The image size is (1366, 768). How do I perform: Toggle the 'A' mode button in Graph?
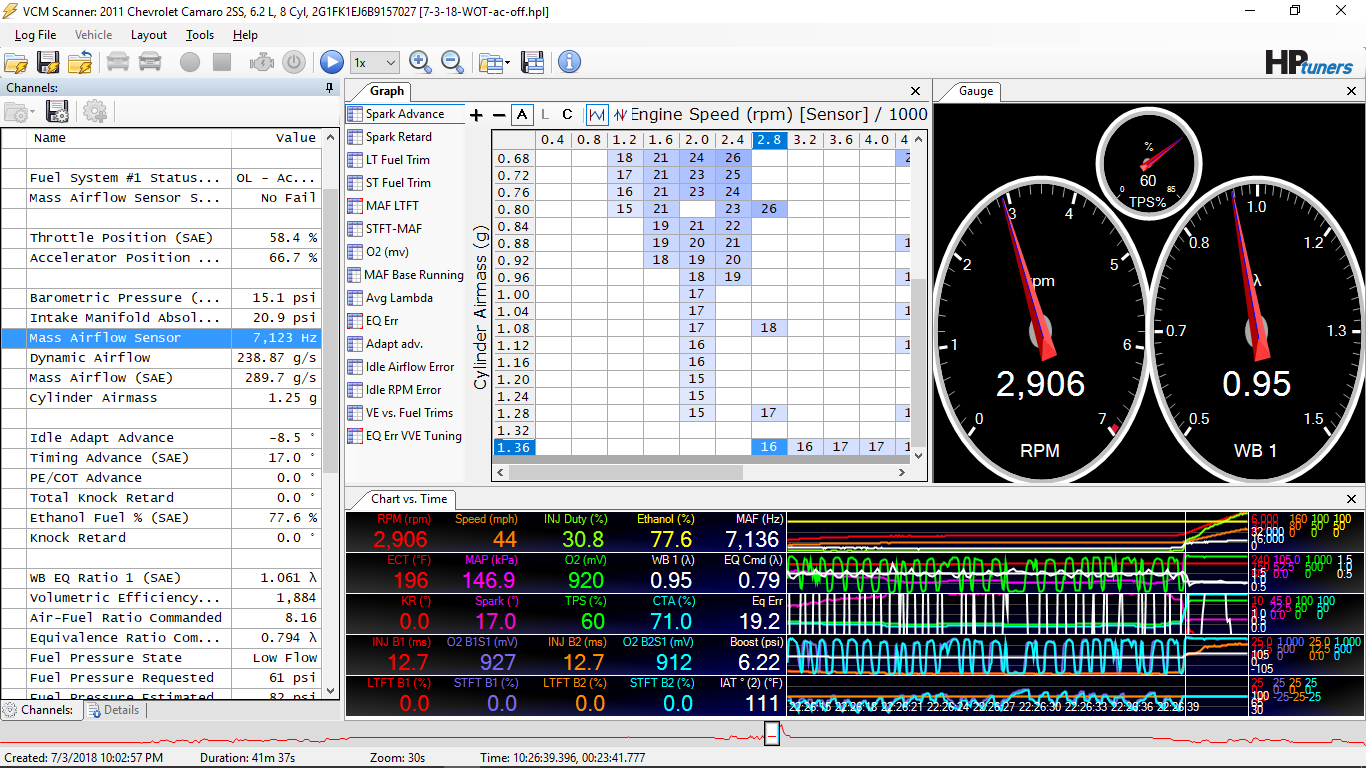(x=522, y=115)
